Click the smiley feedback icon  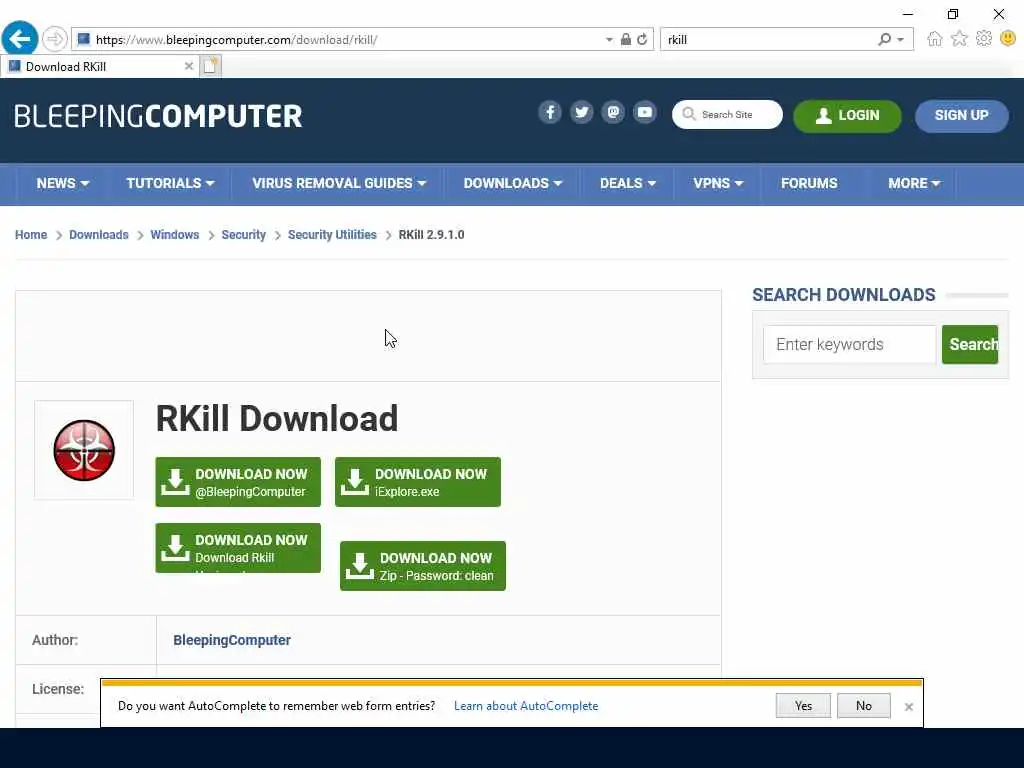(x=1008, y=39)
